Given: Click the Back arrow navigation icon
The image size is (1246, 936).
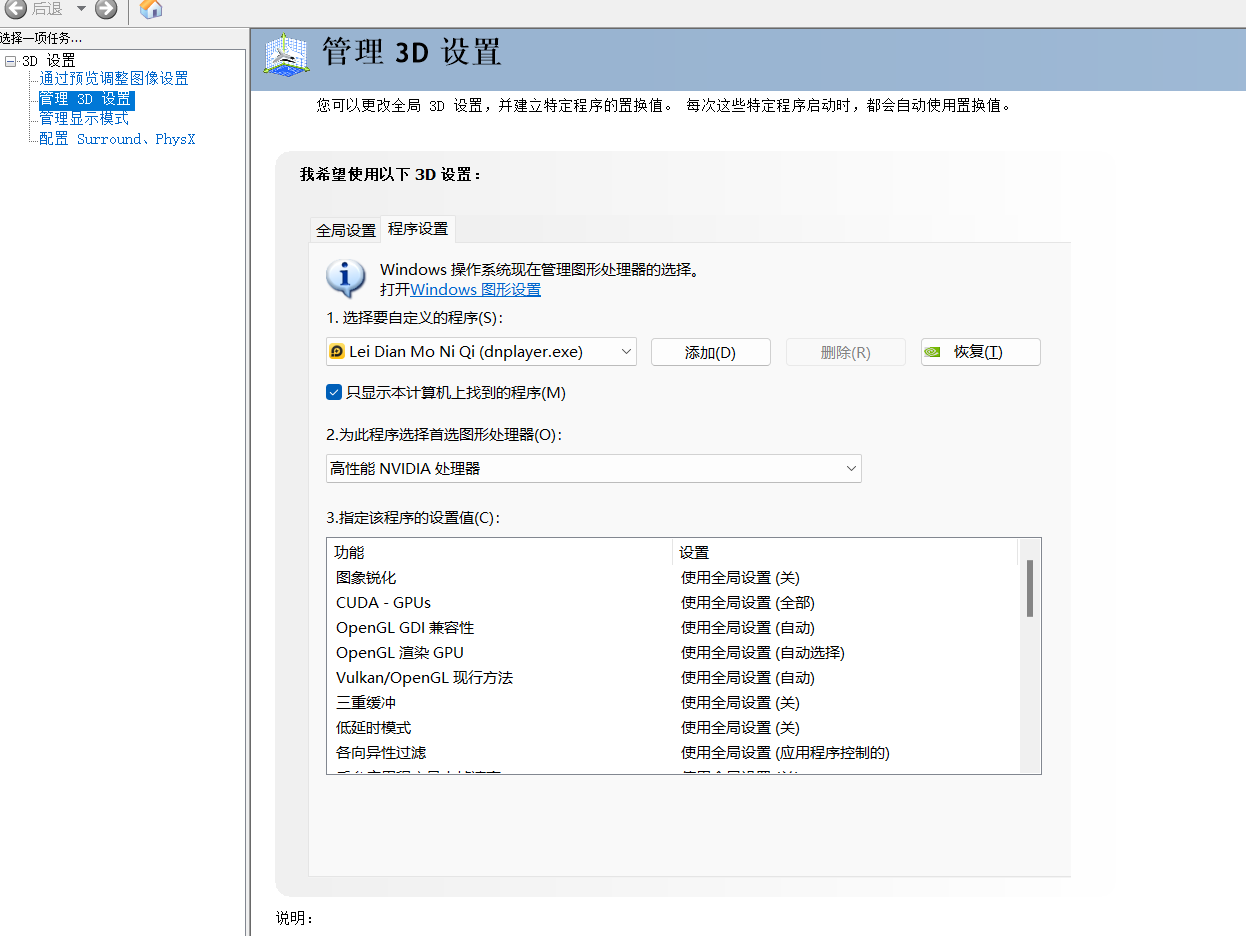Looking at the screenshot, I should point(16,10).
